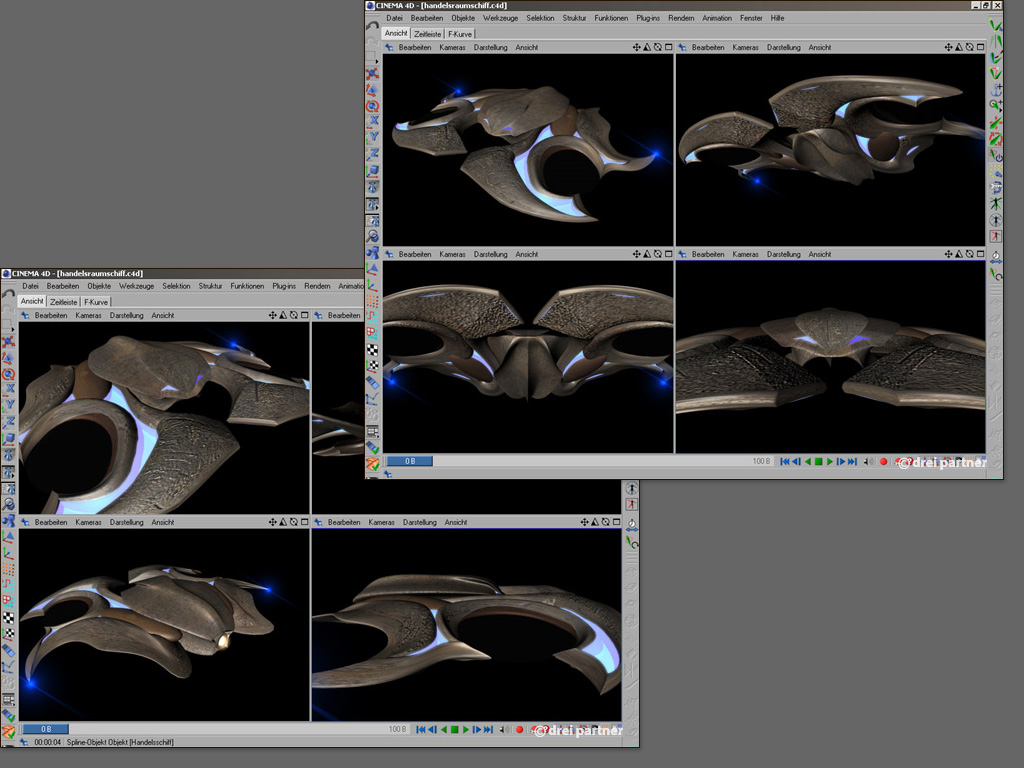
Task: Switch to the Zeitleiste tab in the front window
Action: [64, 301]
